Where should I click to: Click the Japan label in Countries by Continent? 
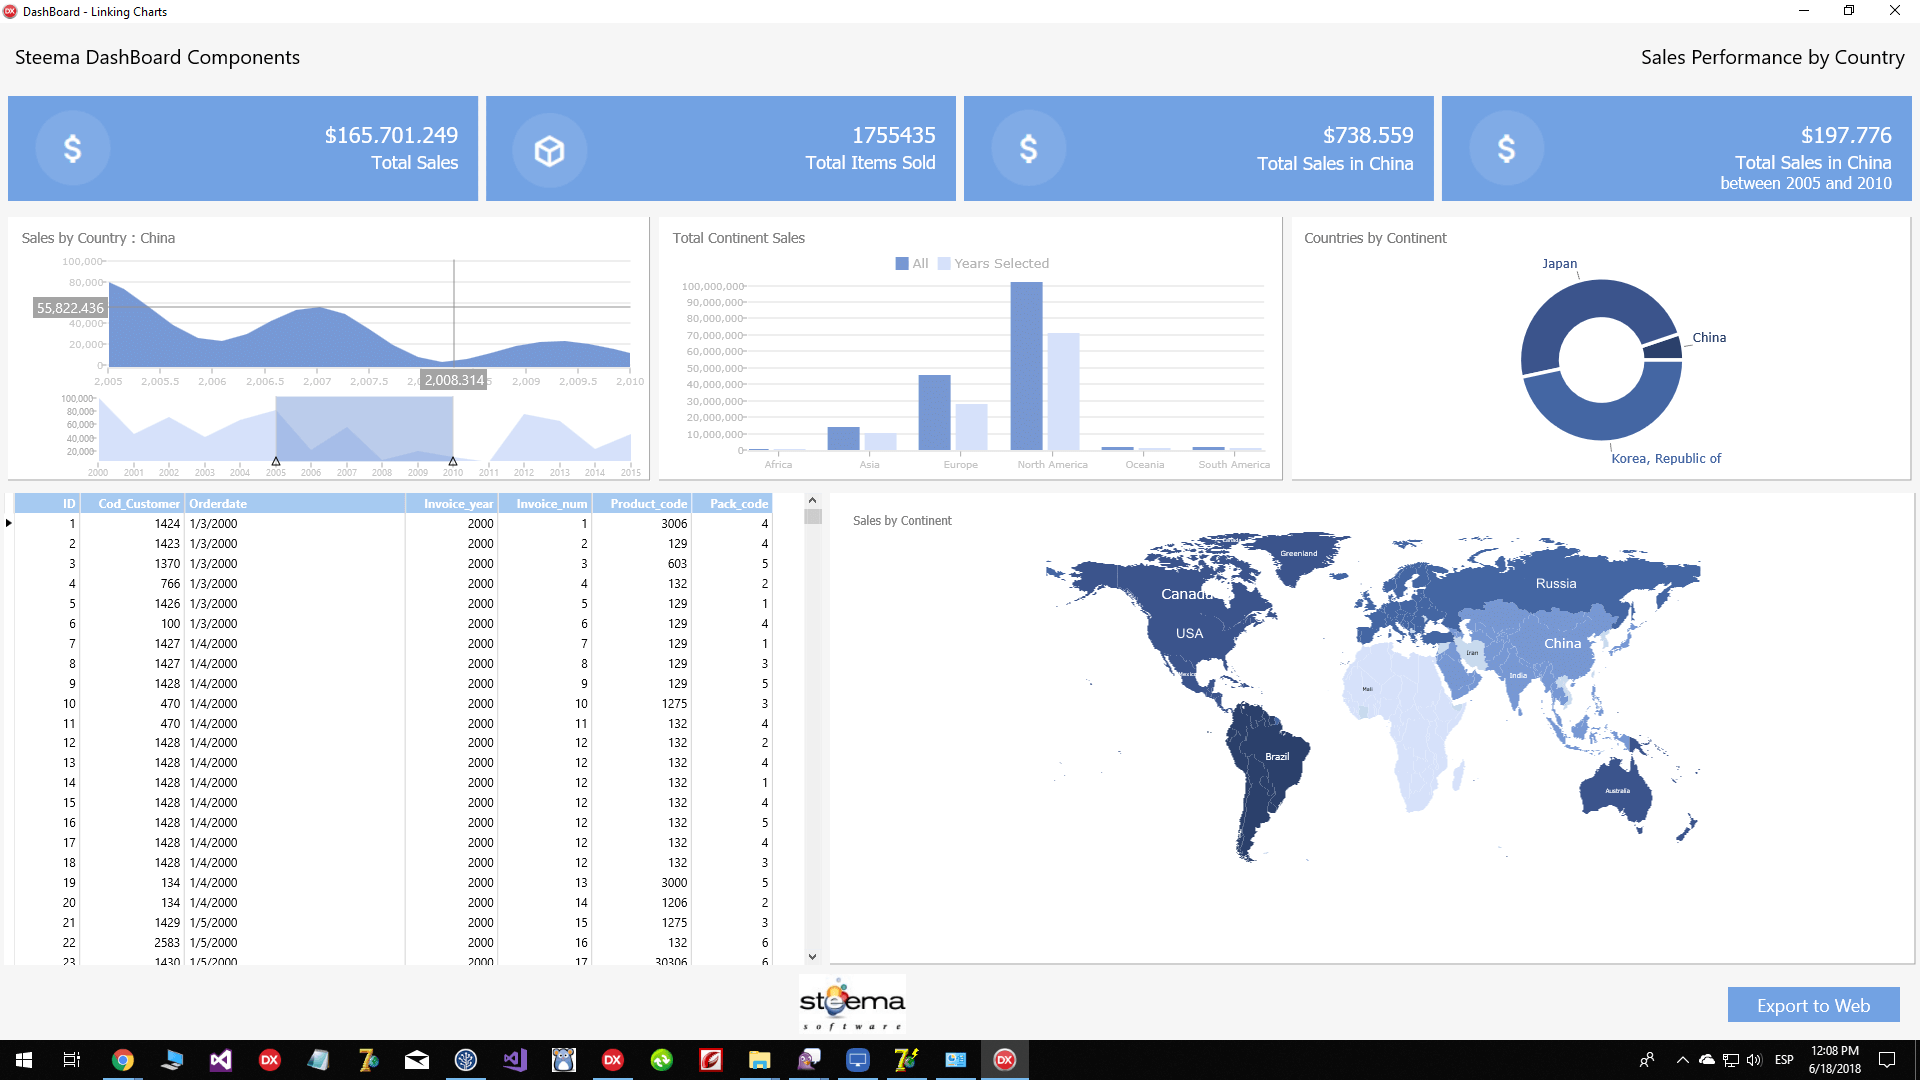pos(1560,264)
